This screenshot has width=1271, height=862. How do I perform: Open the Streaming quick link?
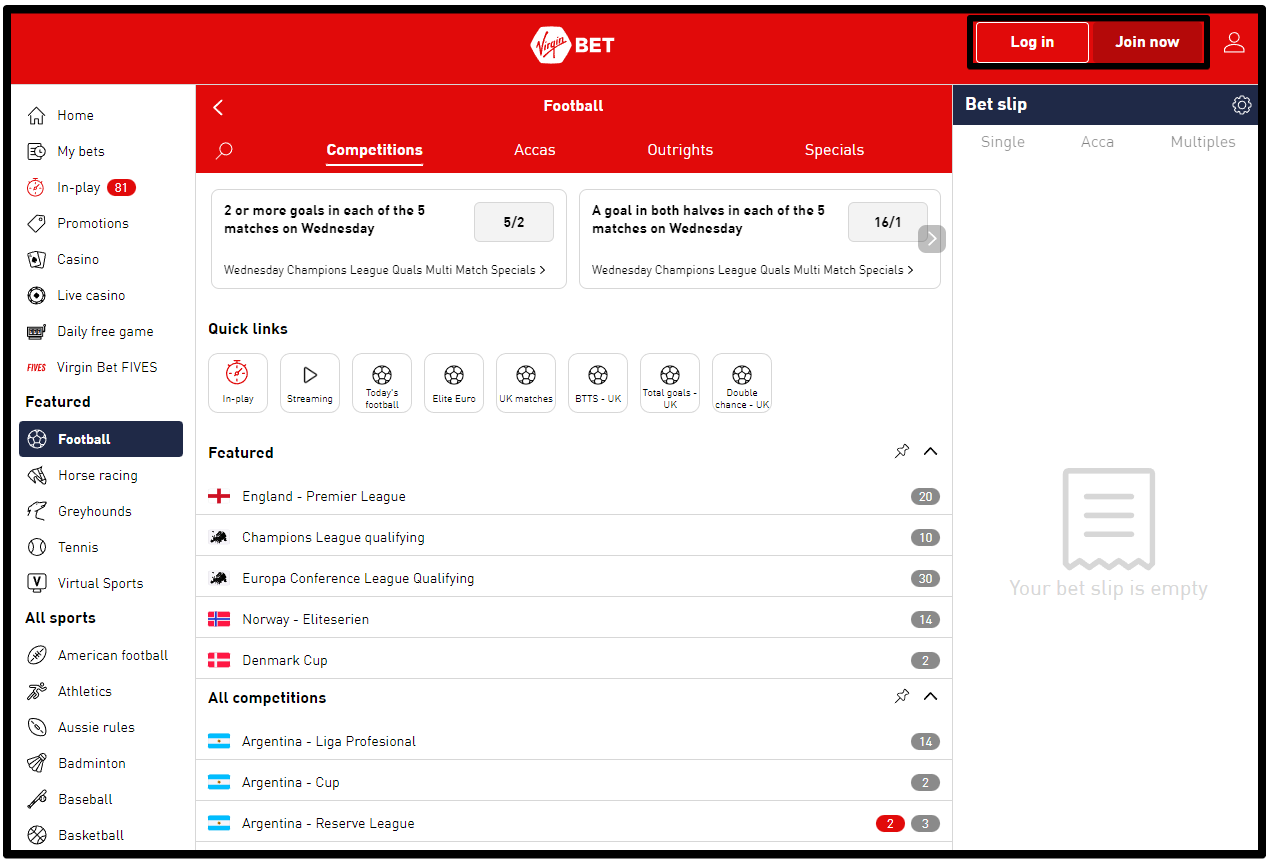[x=310, y=383]
